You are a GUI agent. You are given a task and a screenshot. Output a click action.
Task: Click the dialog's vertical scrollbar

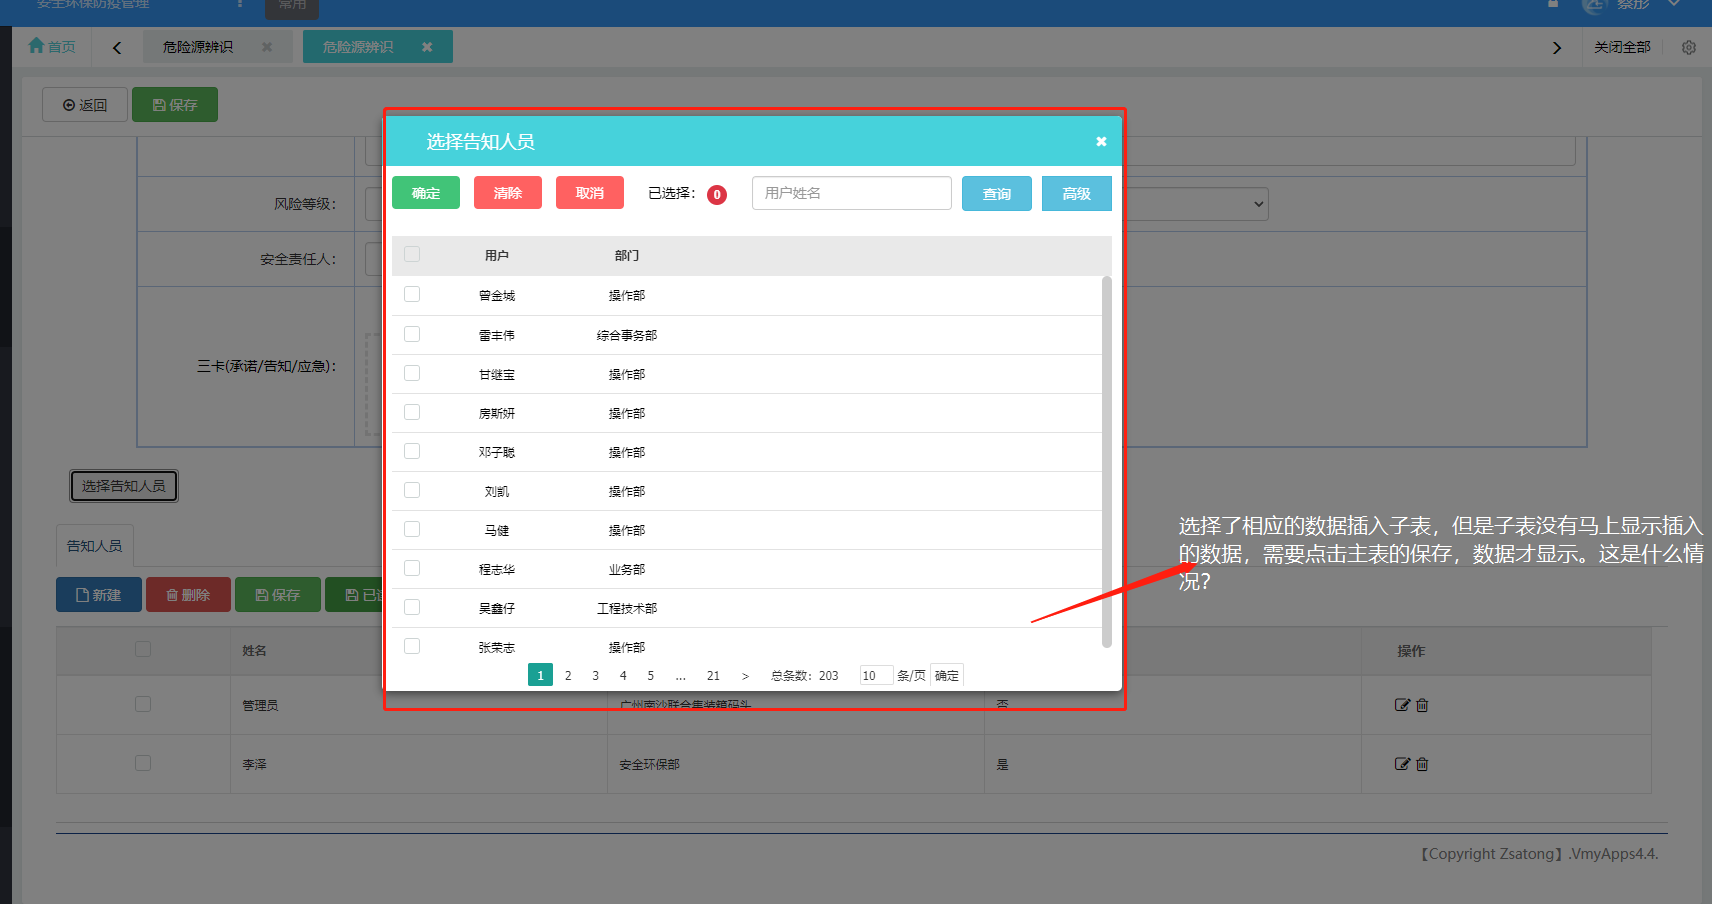click(1106, 462)
